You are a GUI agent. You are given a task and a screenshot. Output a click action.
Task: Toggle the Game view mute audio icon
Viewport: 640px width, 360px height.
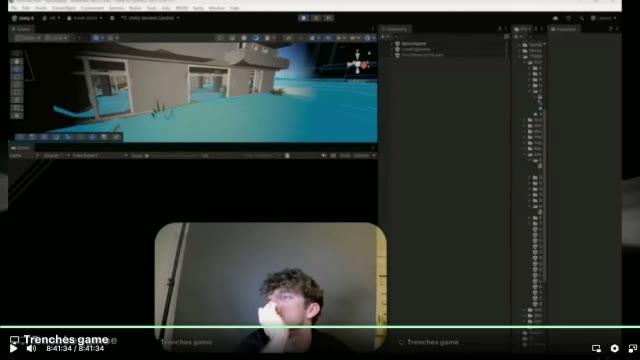coord(324,156)
